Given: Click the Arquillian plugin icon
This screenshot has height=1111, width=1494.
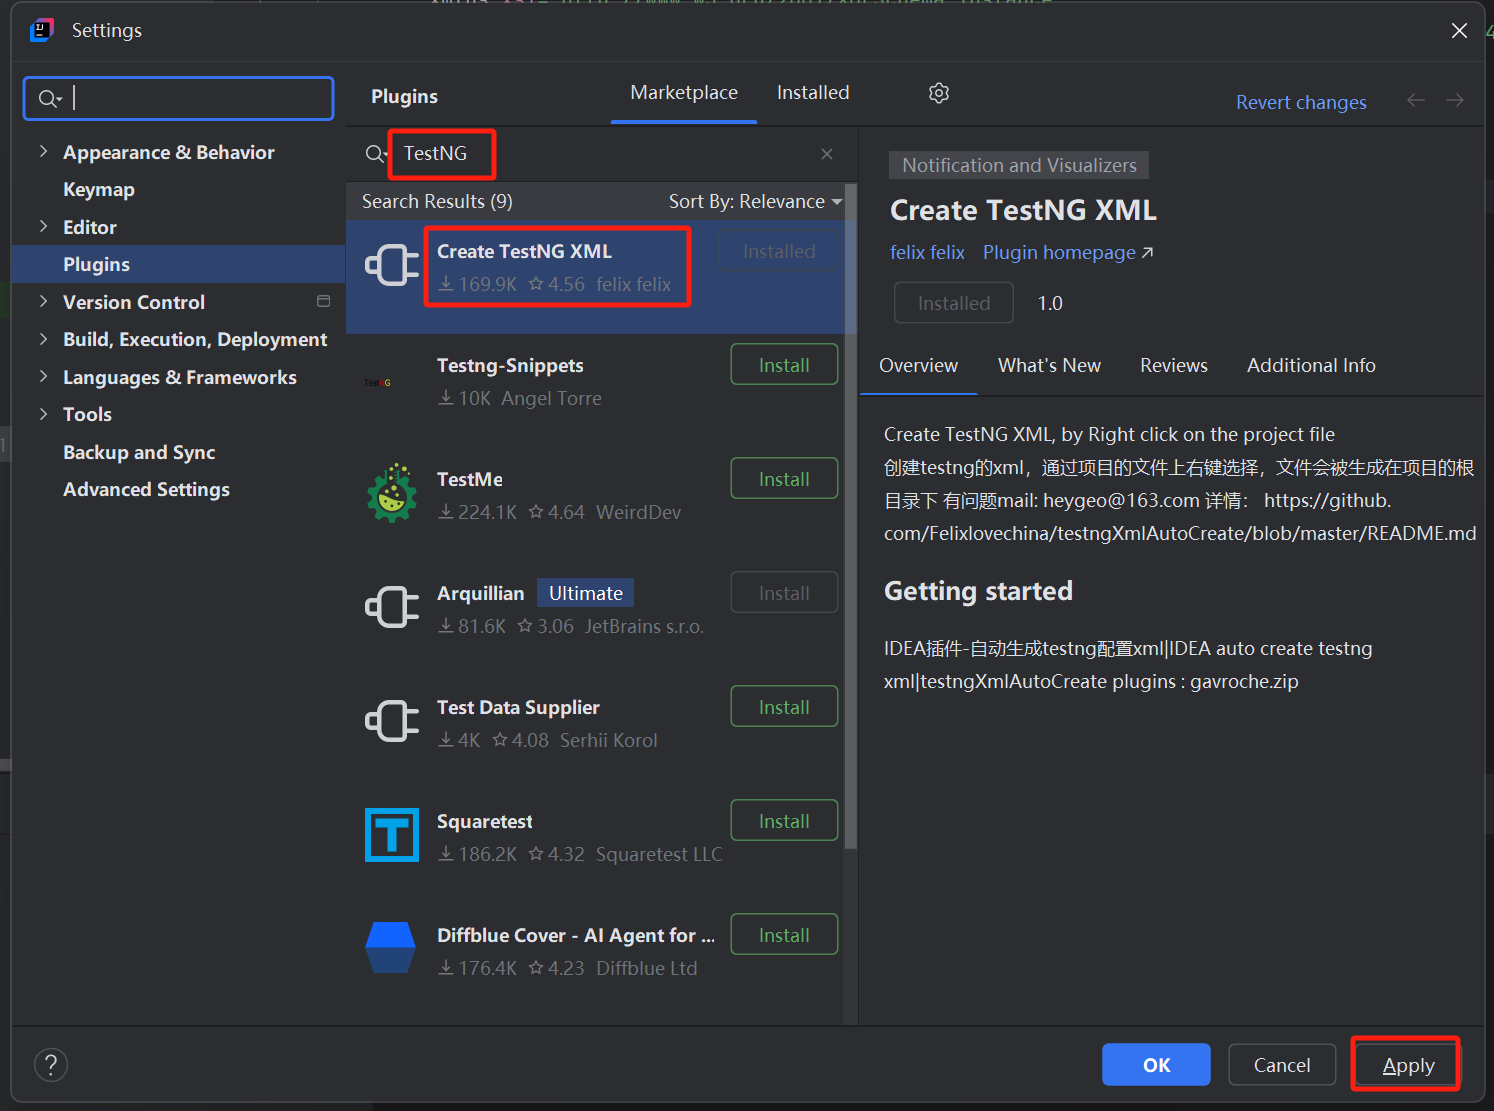Looking at the screenshot, I should 392,607.
